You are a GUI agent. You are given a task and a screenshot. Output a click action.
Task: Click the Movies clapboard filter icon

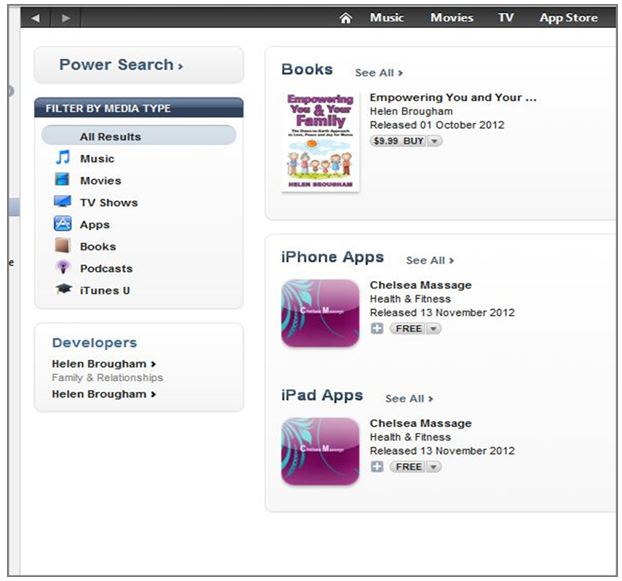[x=62, y=179]
